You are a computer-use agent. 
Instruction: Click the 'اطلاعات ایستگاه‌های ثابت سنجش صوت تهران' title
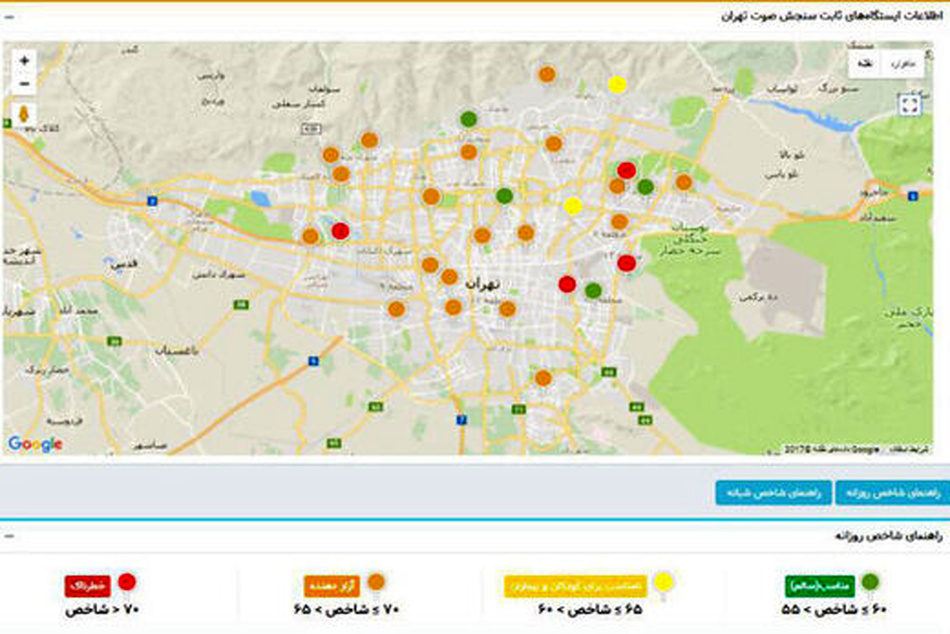coord(832,16)
